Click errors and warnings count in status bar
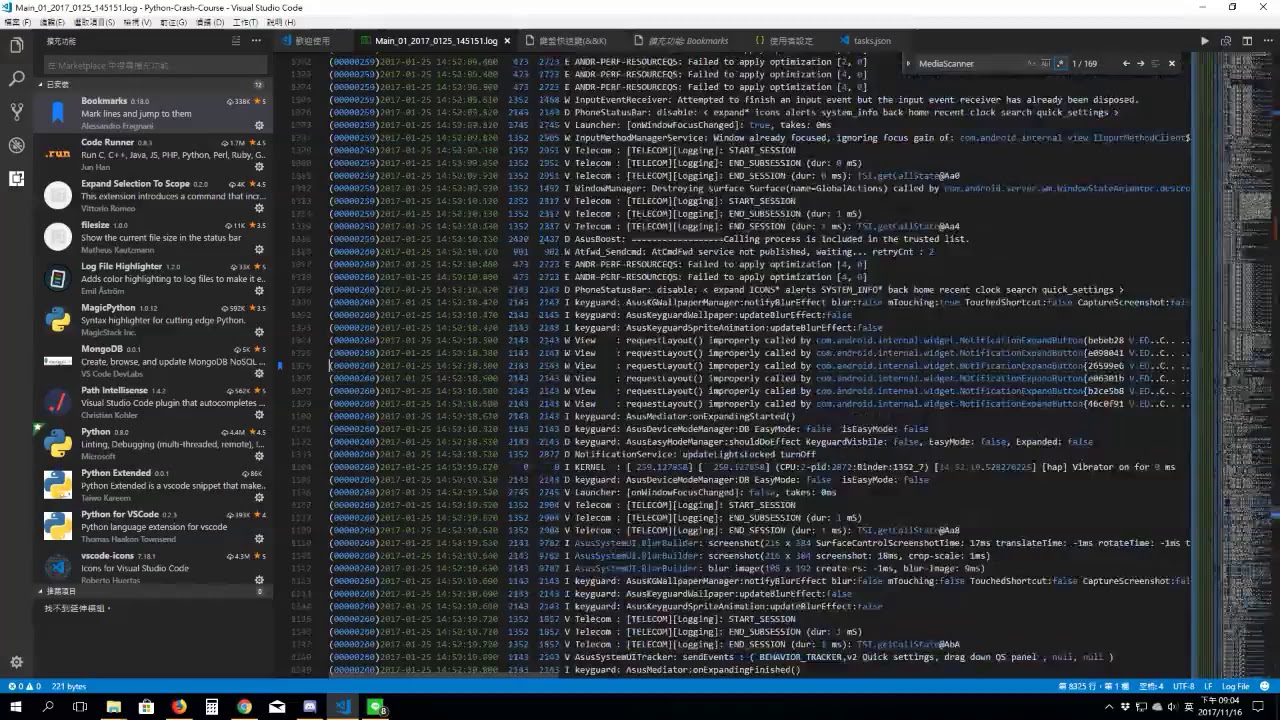The image size is (1280, 720). coord(25,686)
